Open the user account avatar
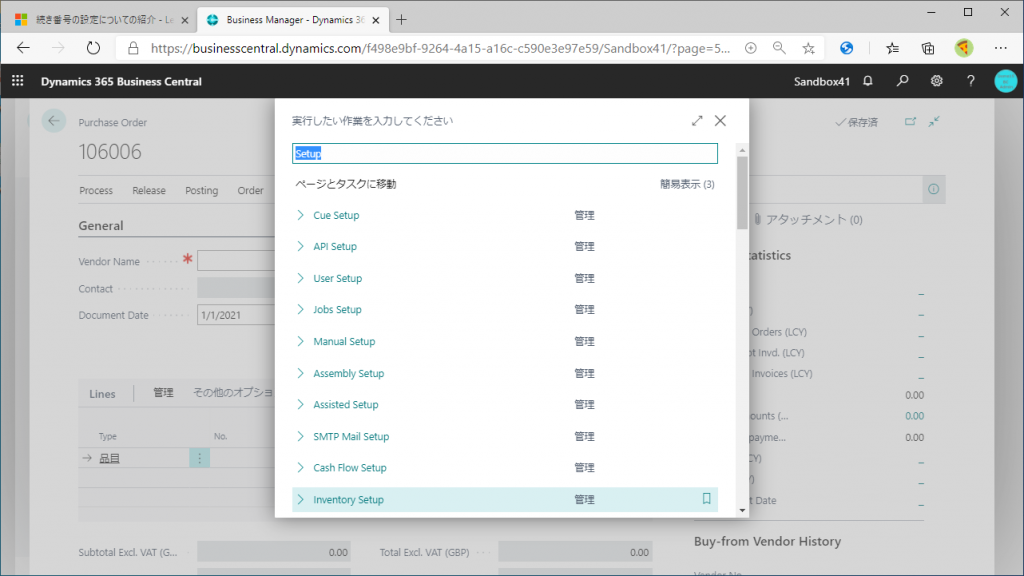Image resolution: width=1024 pixels, height=576 pixels. click(x=1006, y=81)
